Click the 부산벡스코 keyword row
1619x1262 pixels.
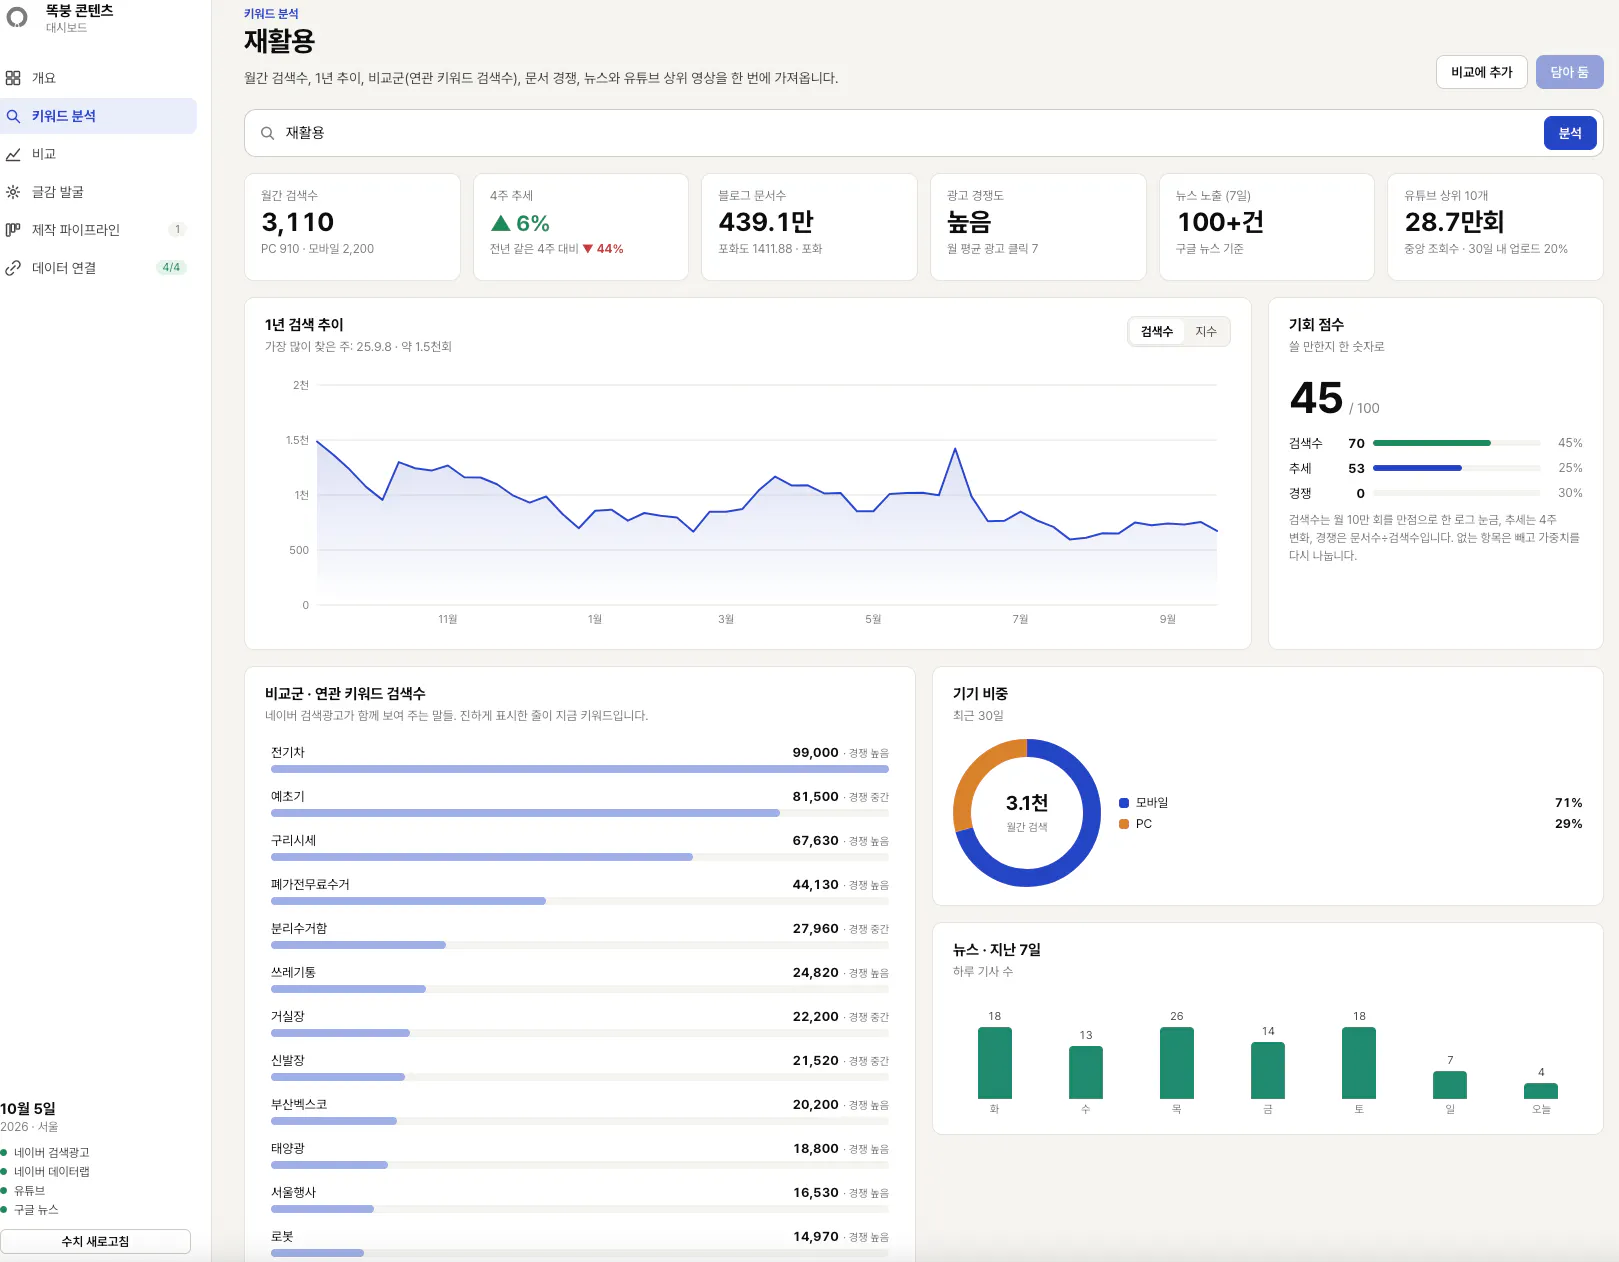(x=580, y=1112)
